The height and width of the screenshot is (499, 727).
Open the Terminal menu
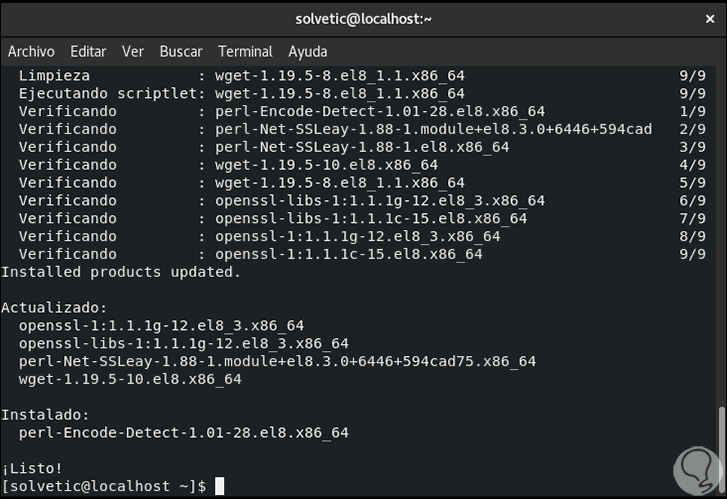(245, 51)
